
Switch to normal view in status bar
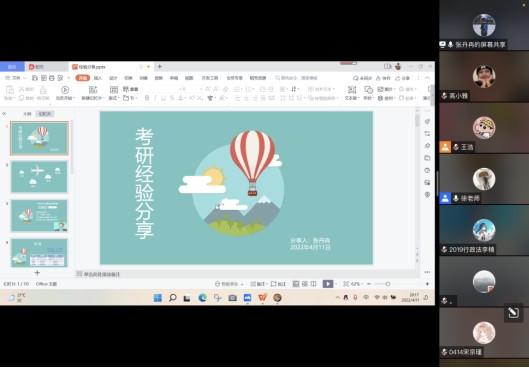(296, 284)
